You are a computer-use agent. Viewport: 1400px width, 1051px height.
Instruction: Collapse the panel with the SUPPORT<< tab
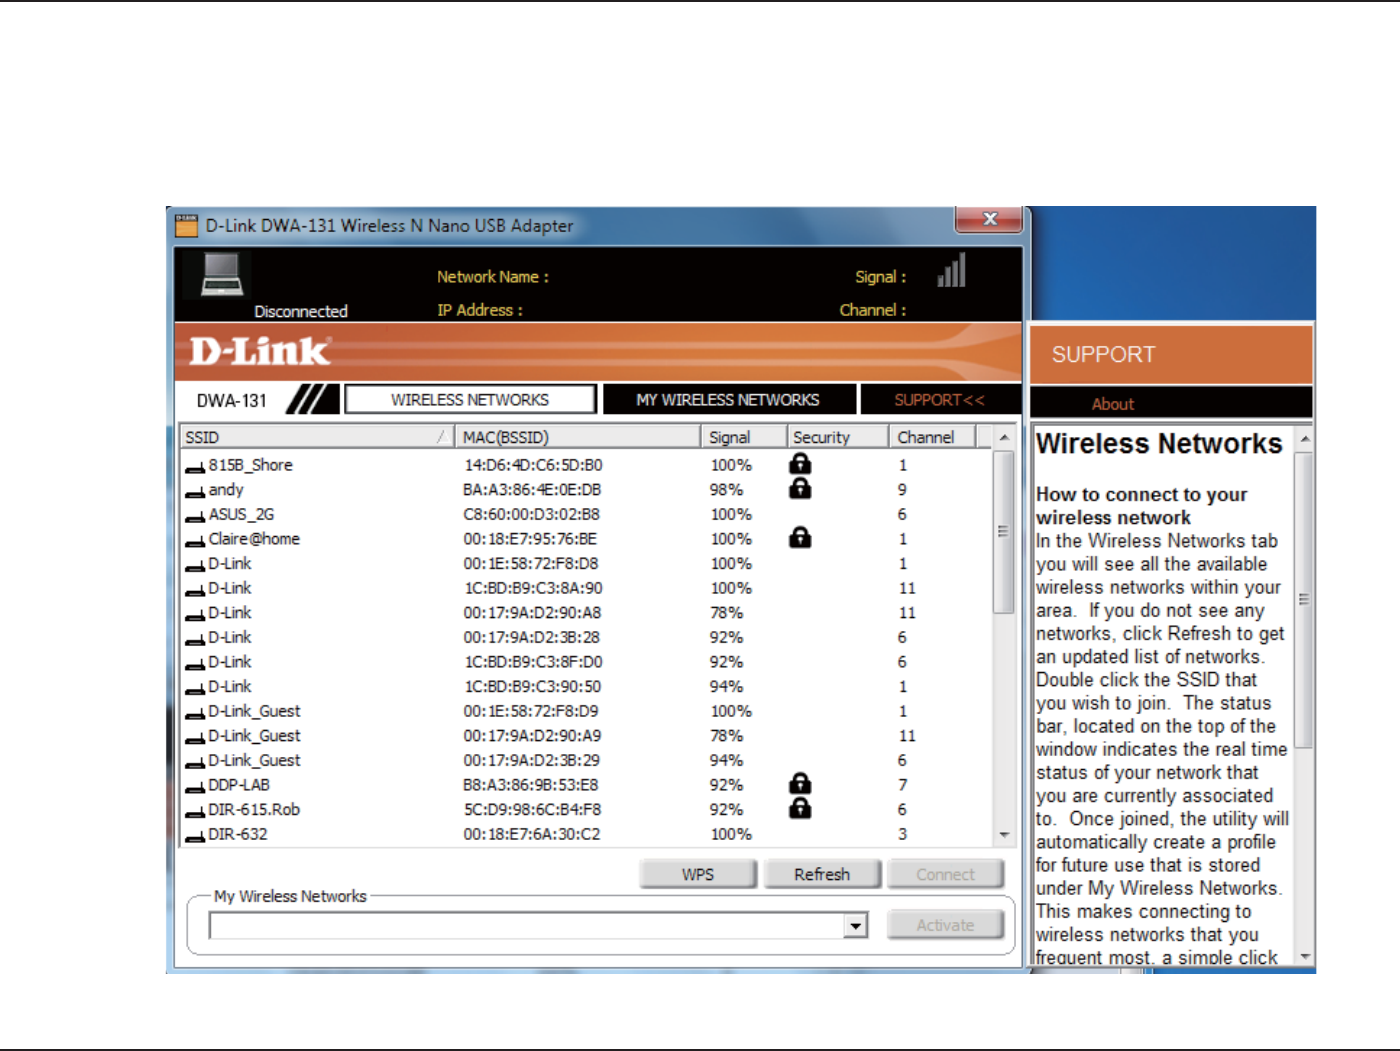pyautogui.click(x=939, y=399)
